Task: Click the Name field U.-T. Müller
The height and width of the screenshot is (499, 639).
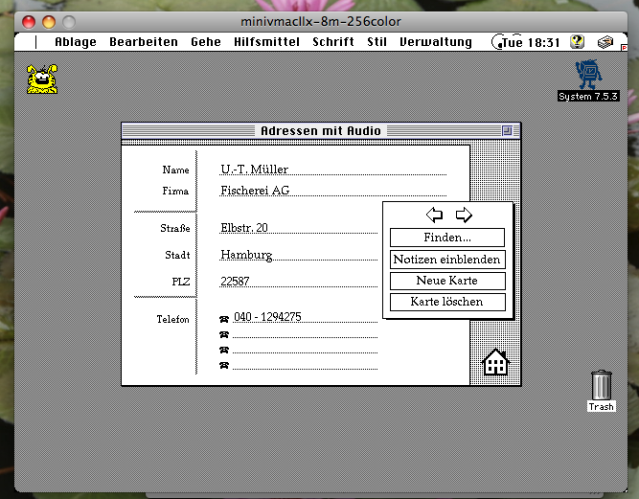Action: click(333, 169)
